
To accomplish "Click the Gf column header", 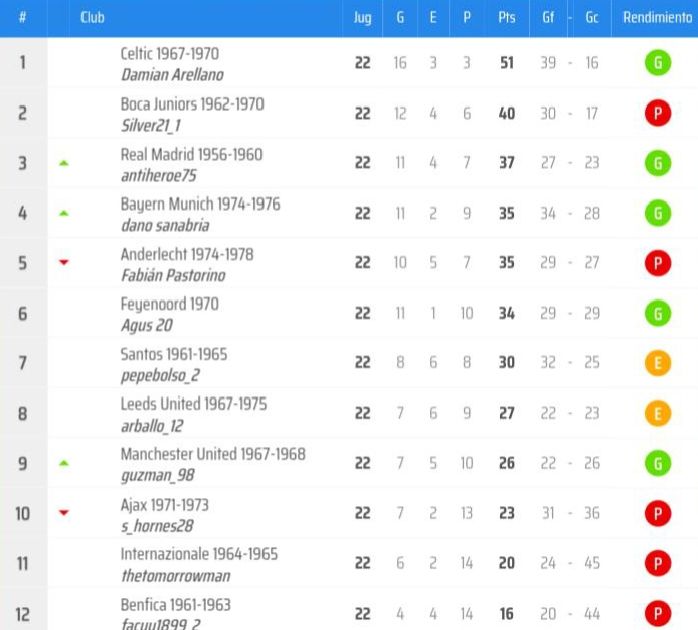I will pyautogui.click(x=548, y=17).
